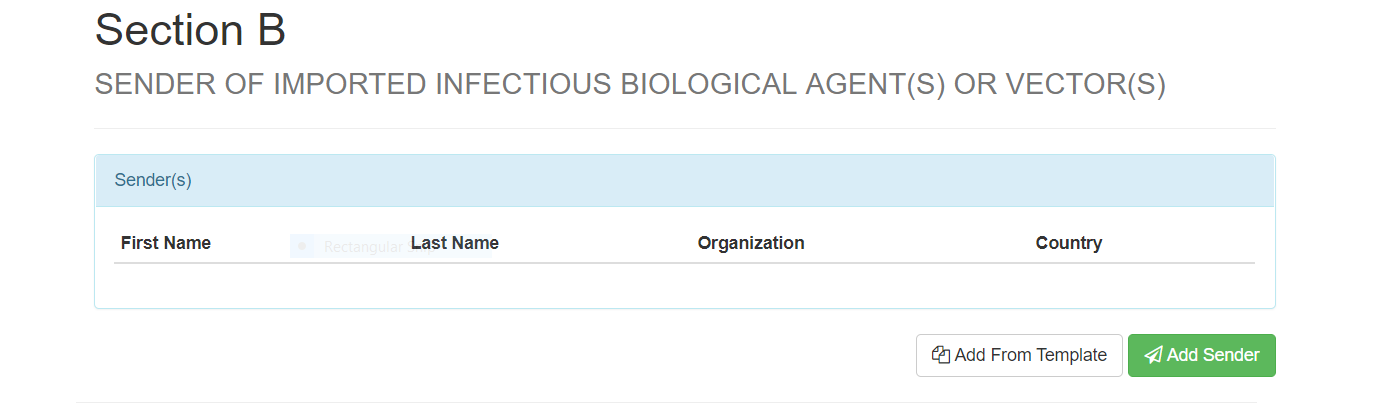The height and width of the screenshot is (418, 1376).
Task: Select the Last Name column header
Action: click(455, 243)
